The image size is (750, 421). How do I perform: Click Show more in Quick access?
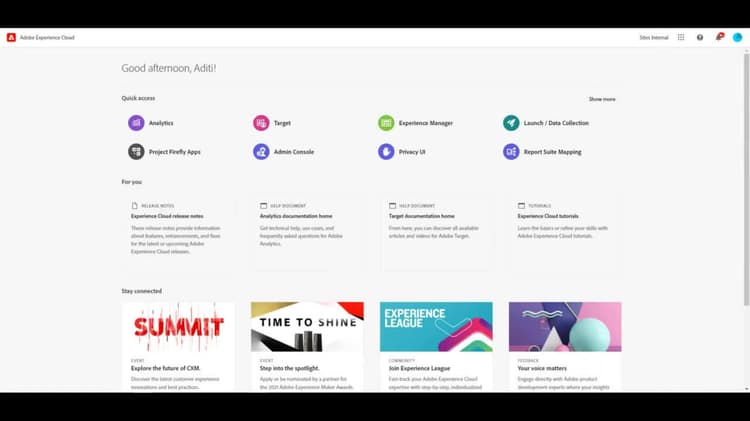pos(602,99)
